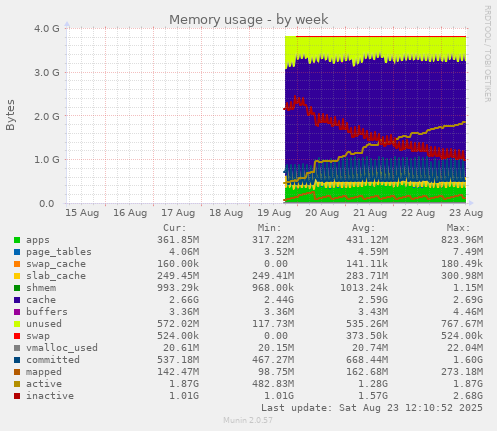Screen dimensions: 497x431
Task: Click the 'apps' legend label
Action: point(38,240)
